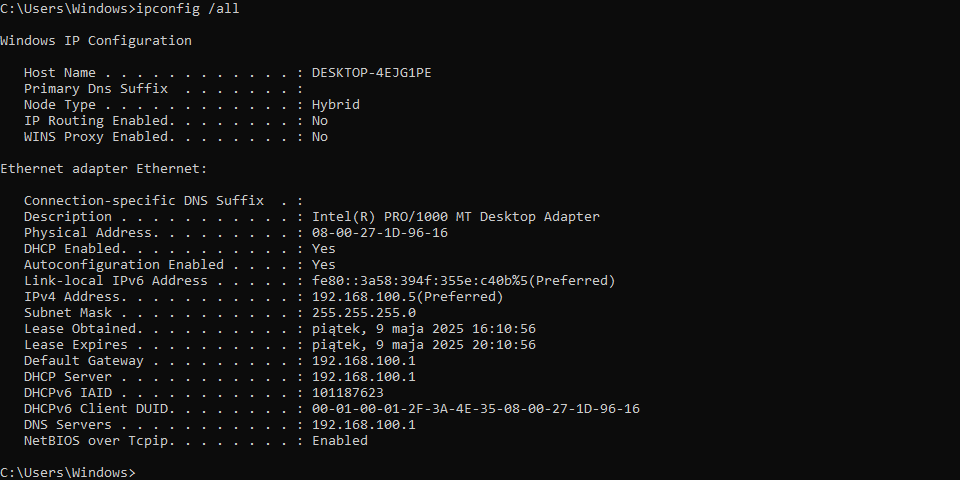Click the NetBIOS over Tcpip Enabled value
The width and height of the screenshot is (960, 480).
tap(340, 441)
